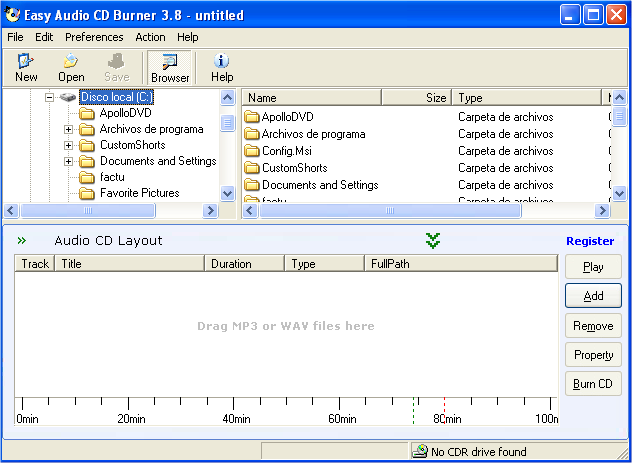Image resolution: width=632 pixels, height=463 pixels.
Task: Click folder tree vertical scroll down arrow
Action: (227, 193)
